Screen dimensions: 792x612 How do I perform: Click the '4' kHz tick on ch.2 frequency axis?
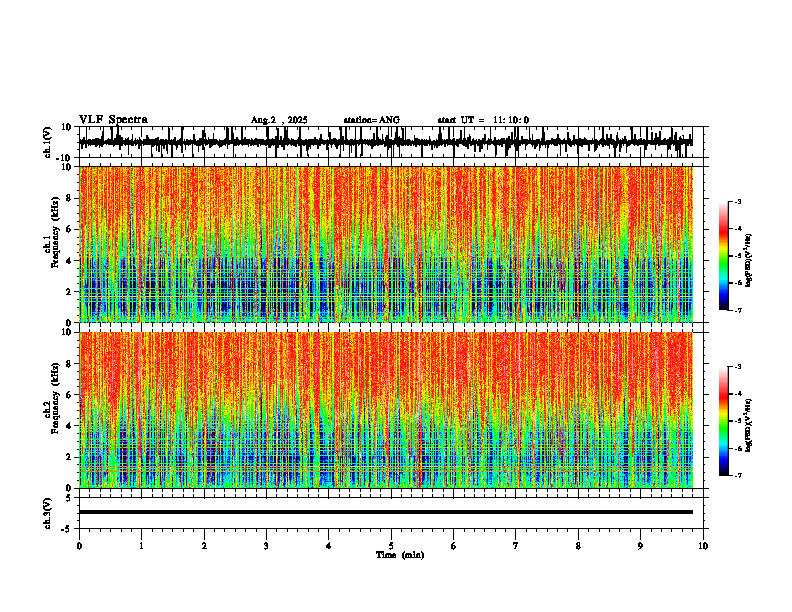coord(69,426)
